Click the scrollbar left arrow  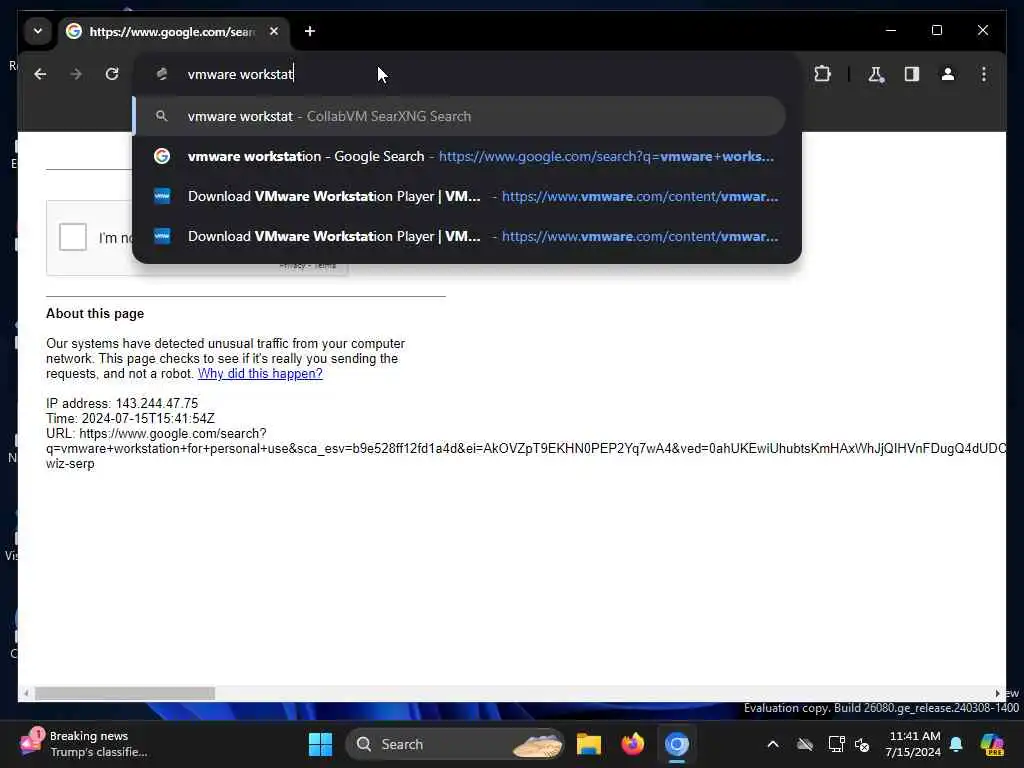(x=26, y=694)
